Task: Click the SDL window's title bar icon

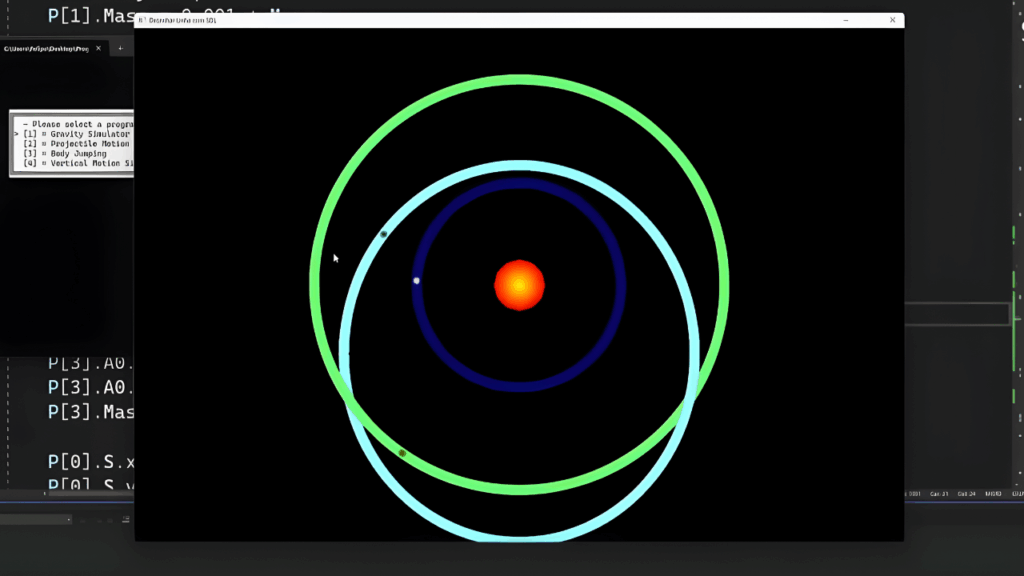Action: 142,20
